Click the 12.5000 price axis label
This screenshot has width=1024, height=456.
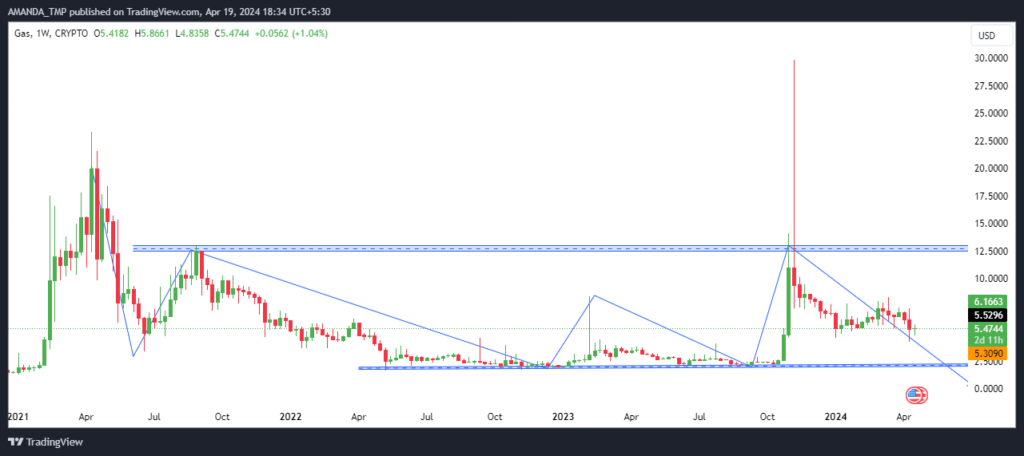989,251
